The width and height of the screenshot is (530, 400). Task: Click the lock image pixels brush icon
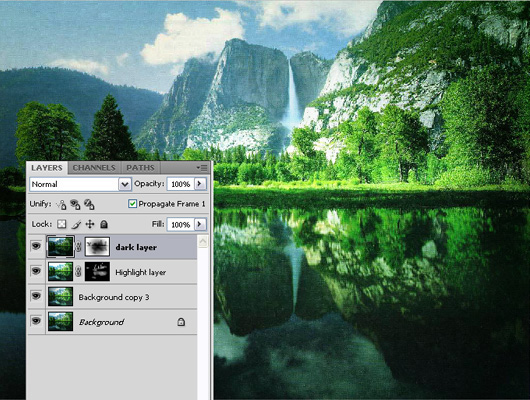click(x=76, y=224)
